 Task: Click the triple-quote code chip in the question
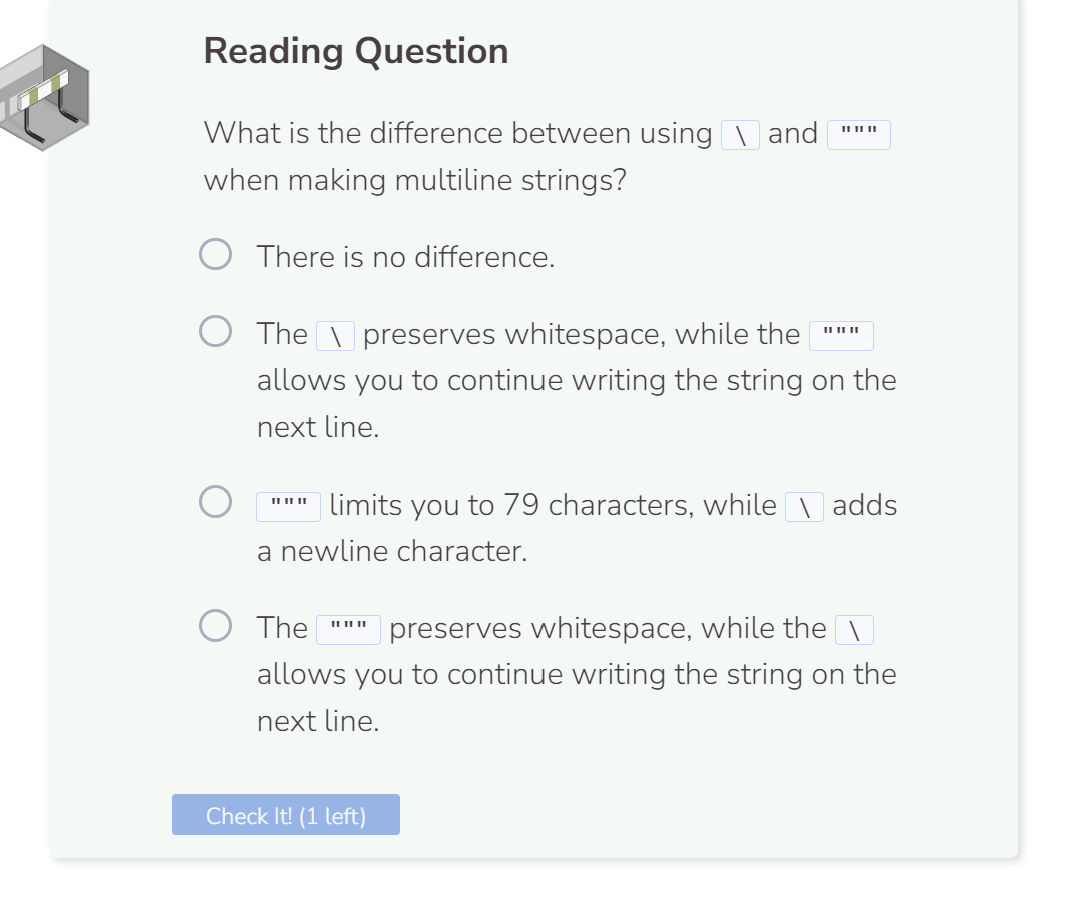click(x=861, y=133)
